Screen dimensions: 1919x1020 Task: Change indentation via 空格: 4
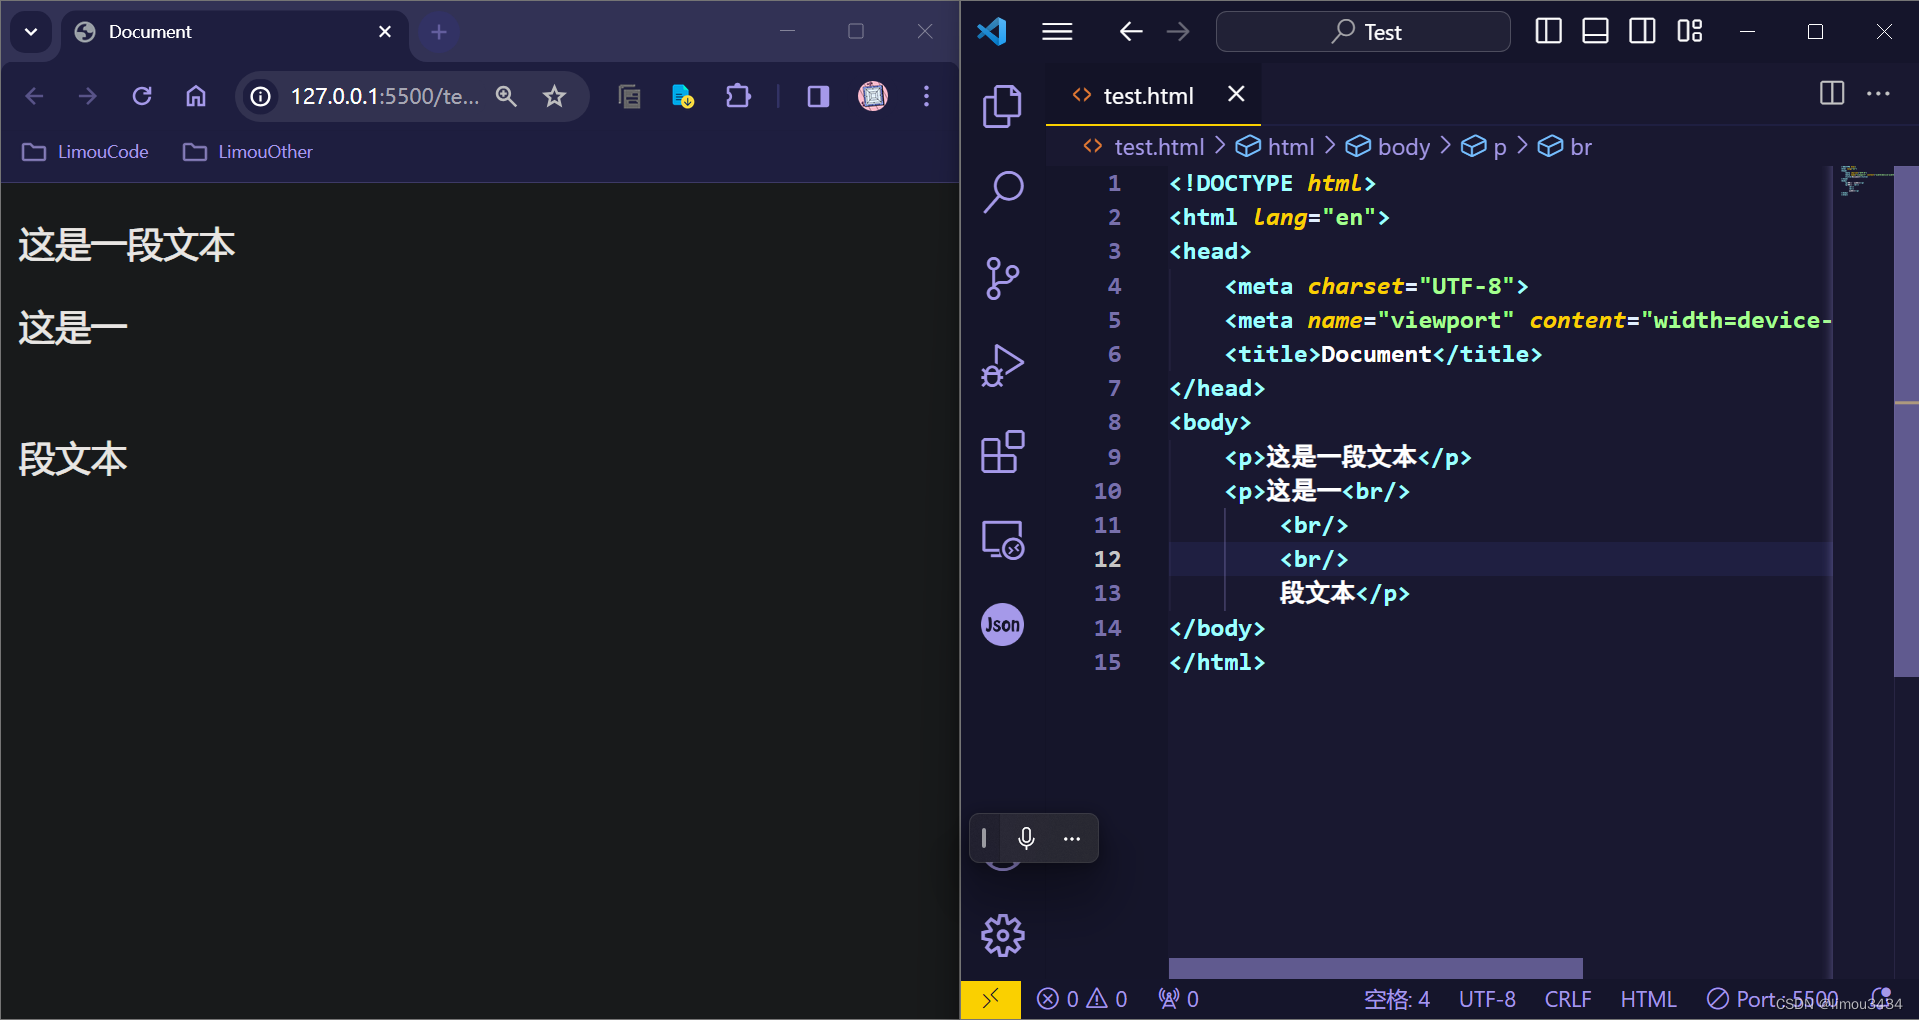[1397, 999]
